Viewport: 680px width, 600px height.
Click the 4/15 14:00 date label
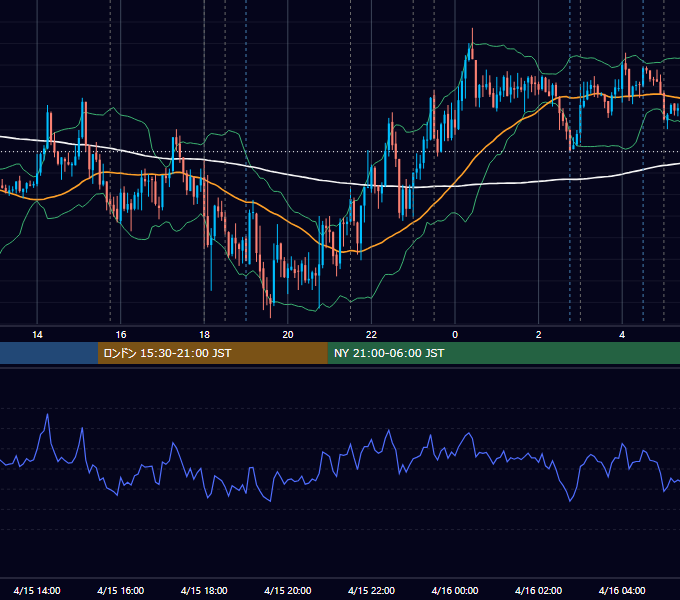[37, 590]
